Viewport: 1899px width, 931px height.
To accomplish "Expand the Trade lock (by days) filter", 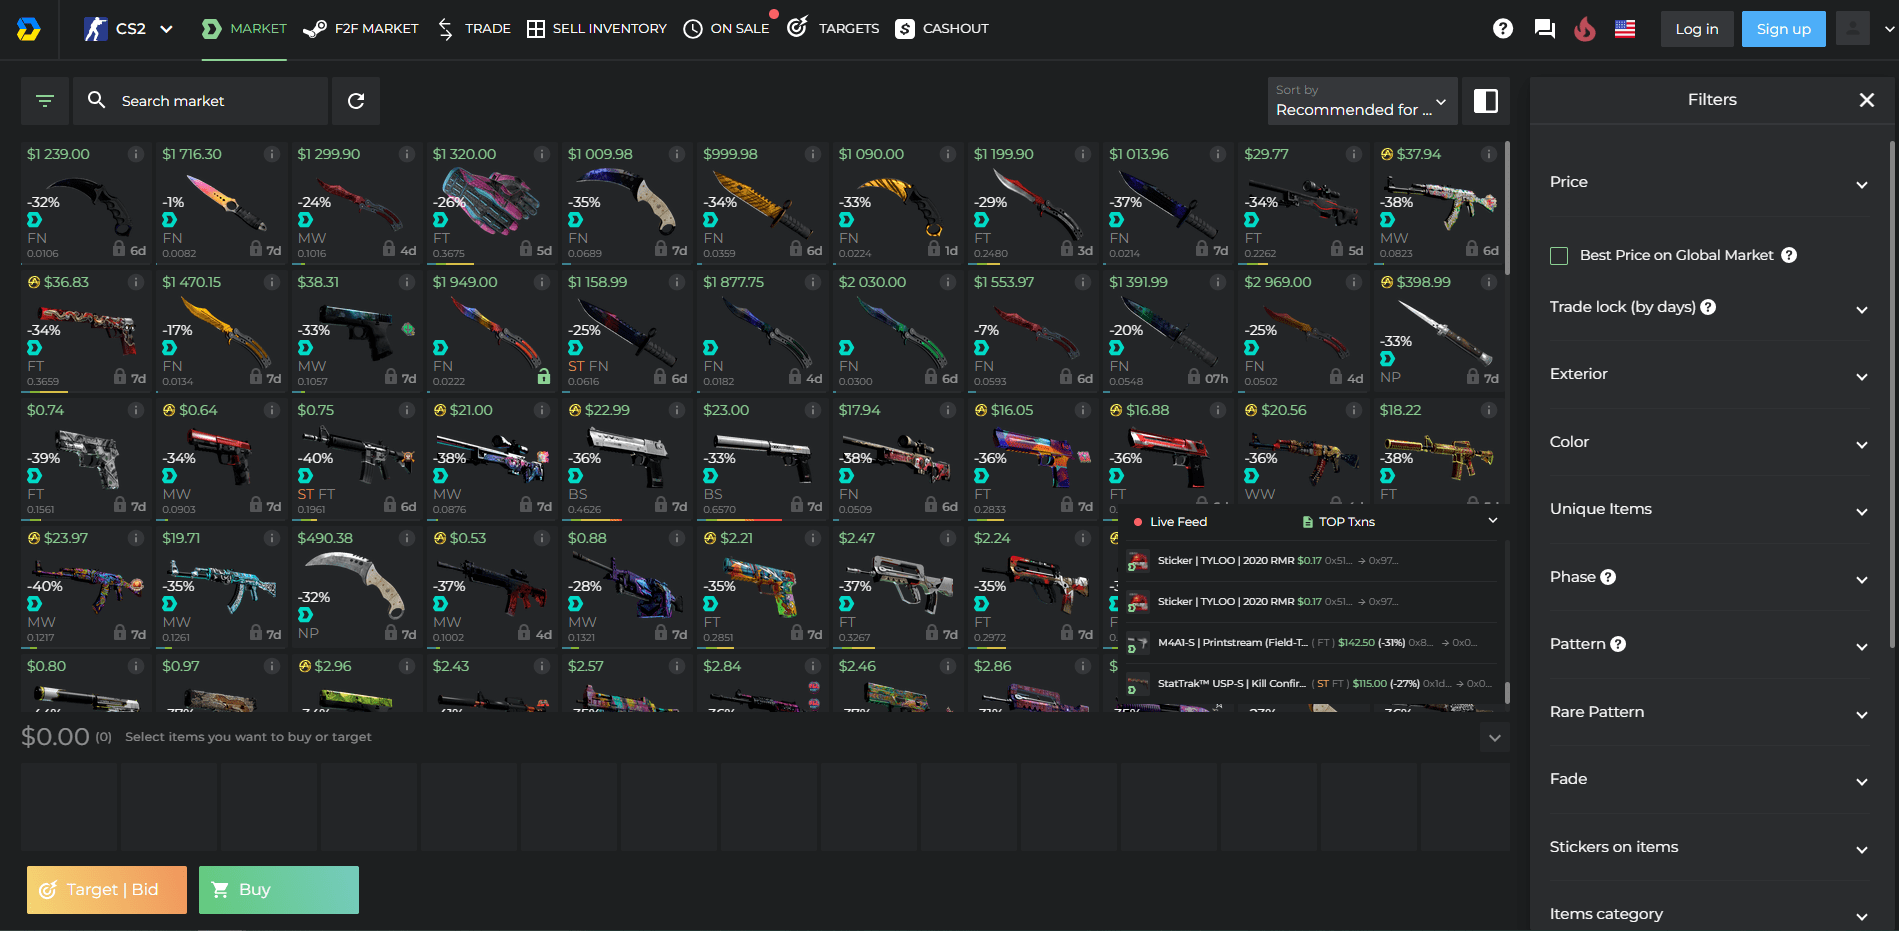I will 1710,308.
